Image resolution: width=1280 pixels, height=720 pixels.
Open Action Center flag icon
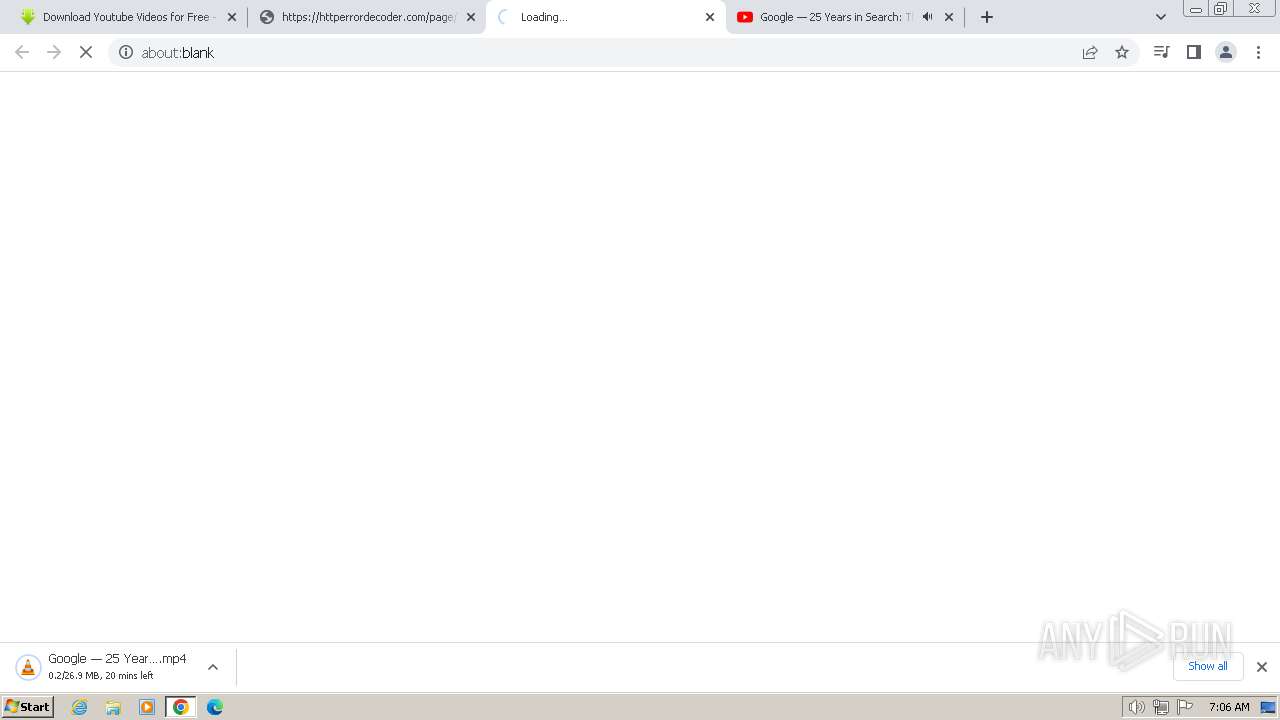coord(1185,707)
